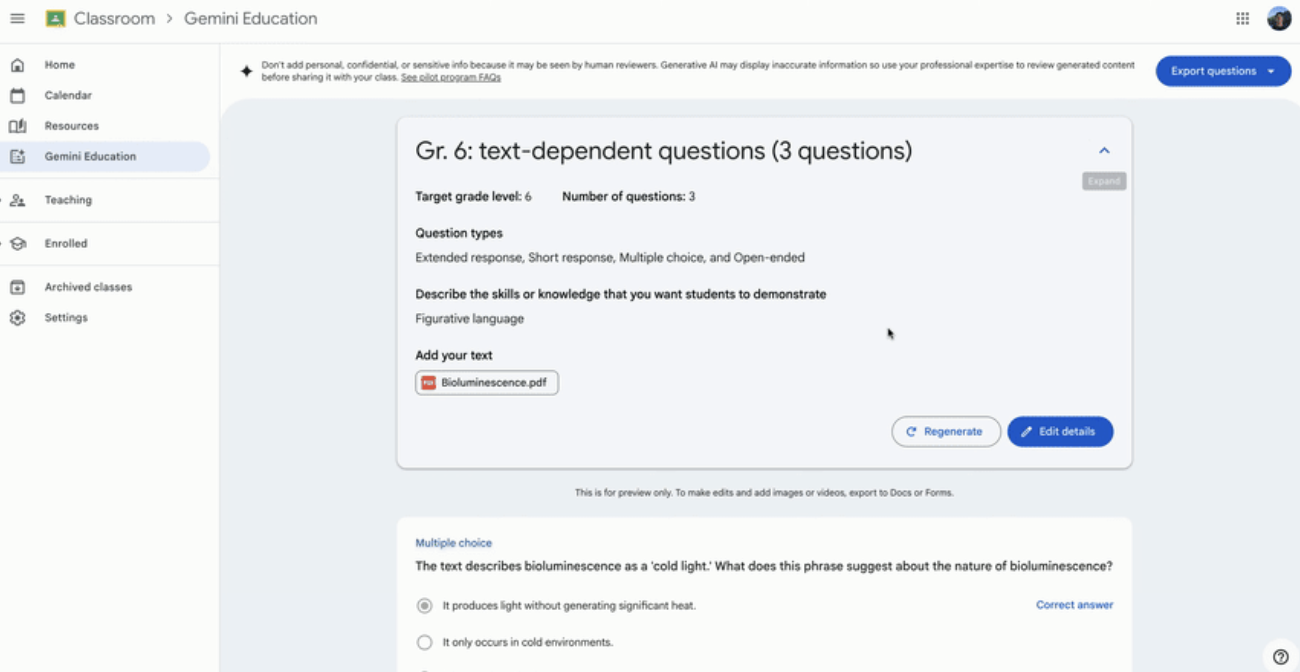1300x672 pixels.
Task: Click the Google apps grid icon
Action: 1242,19
